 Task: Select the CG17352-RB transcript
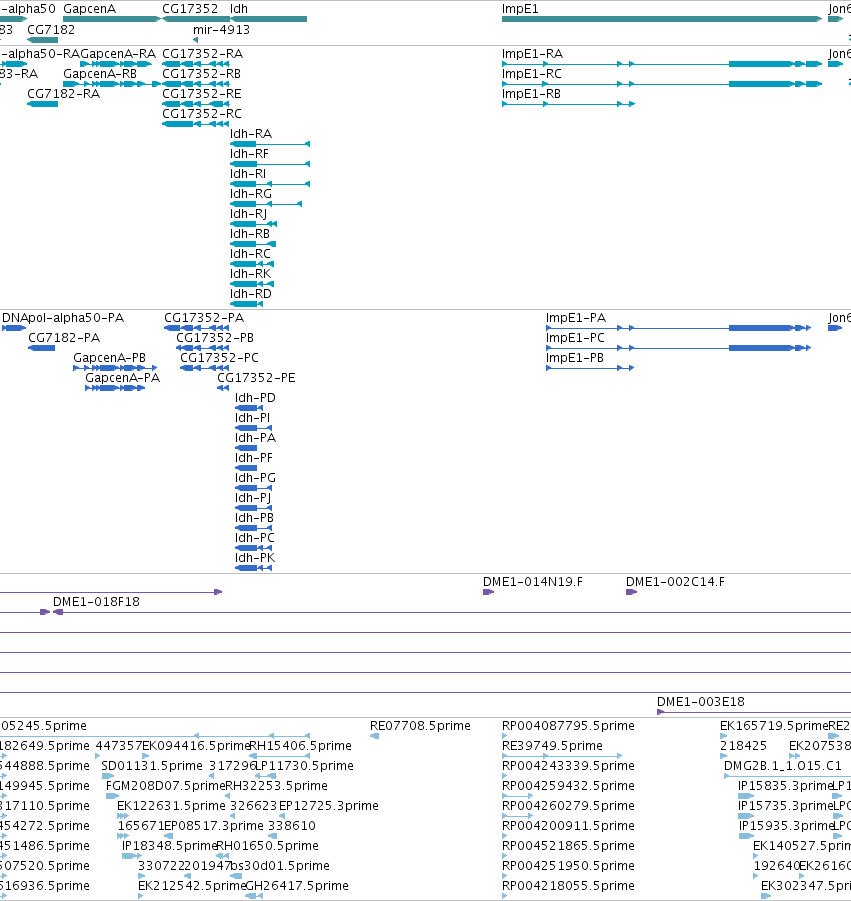click(202, 74)
